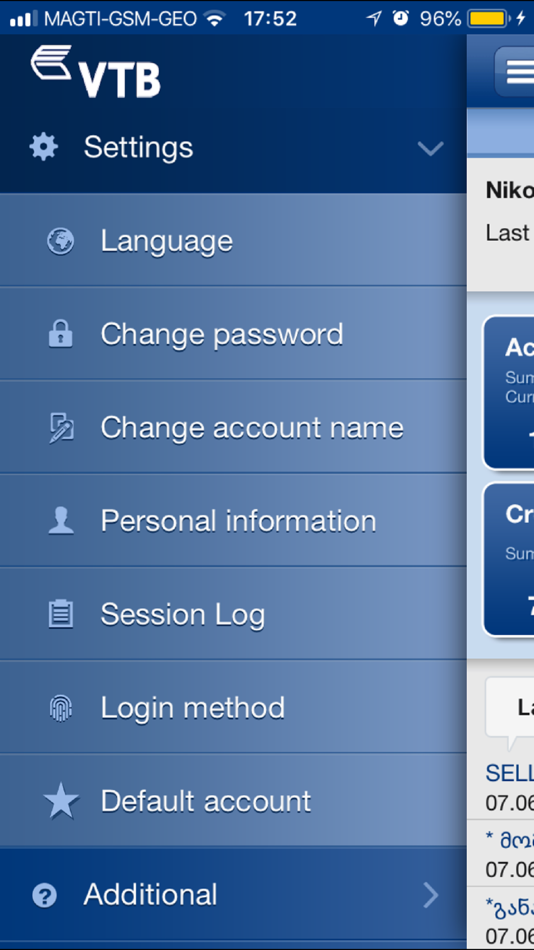Tap the battery indicator in status bar
The height and width of the screenshot is (950, 534).
487,19
